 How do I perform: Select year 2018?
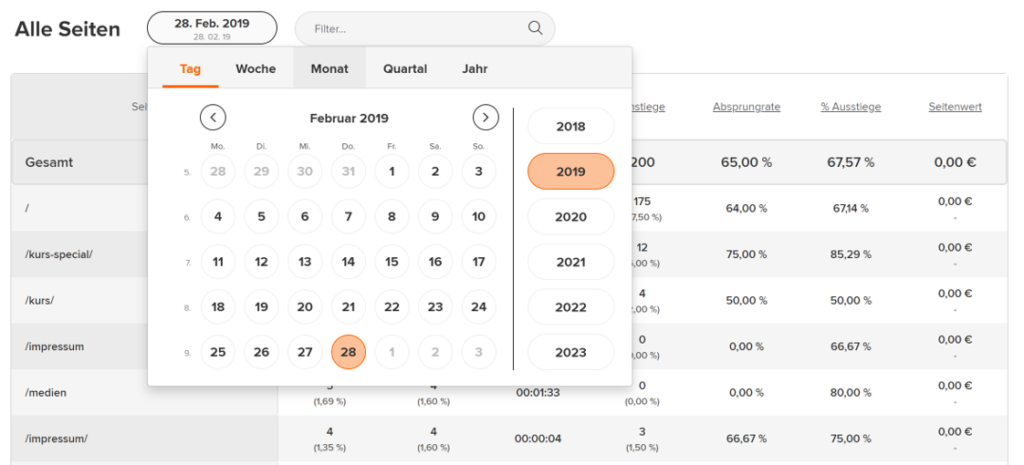pyautogui.click(x=571, y=127)
